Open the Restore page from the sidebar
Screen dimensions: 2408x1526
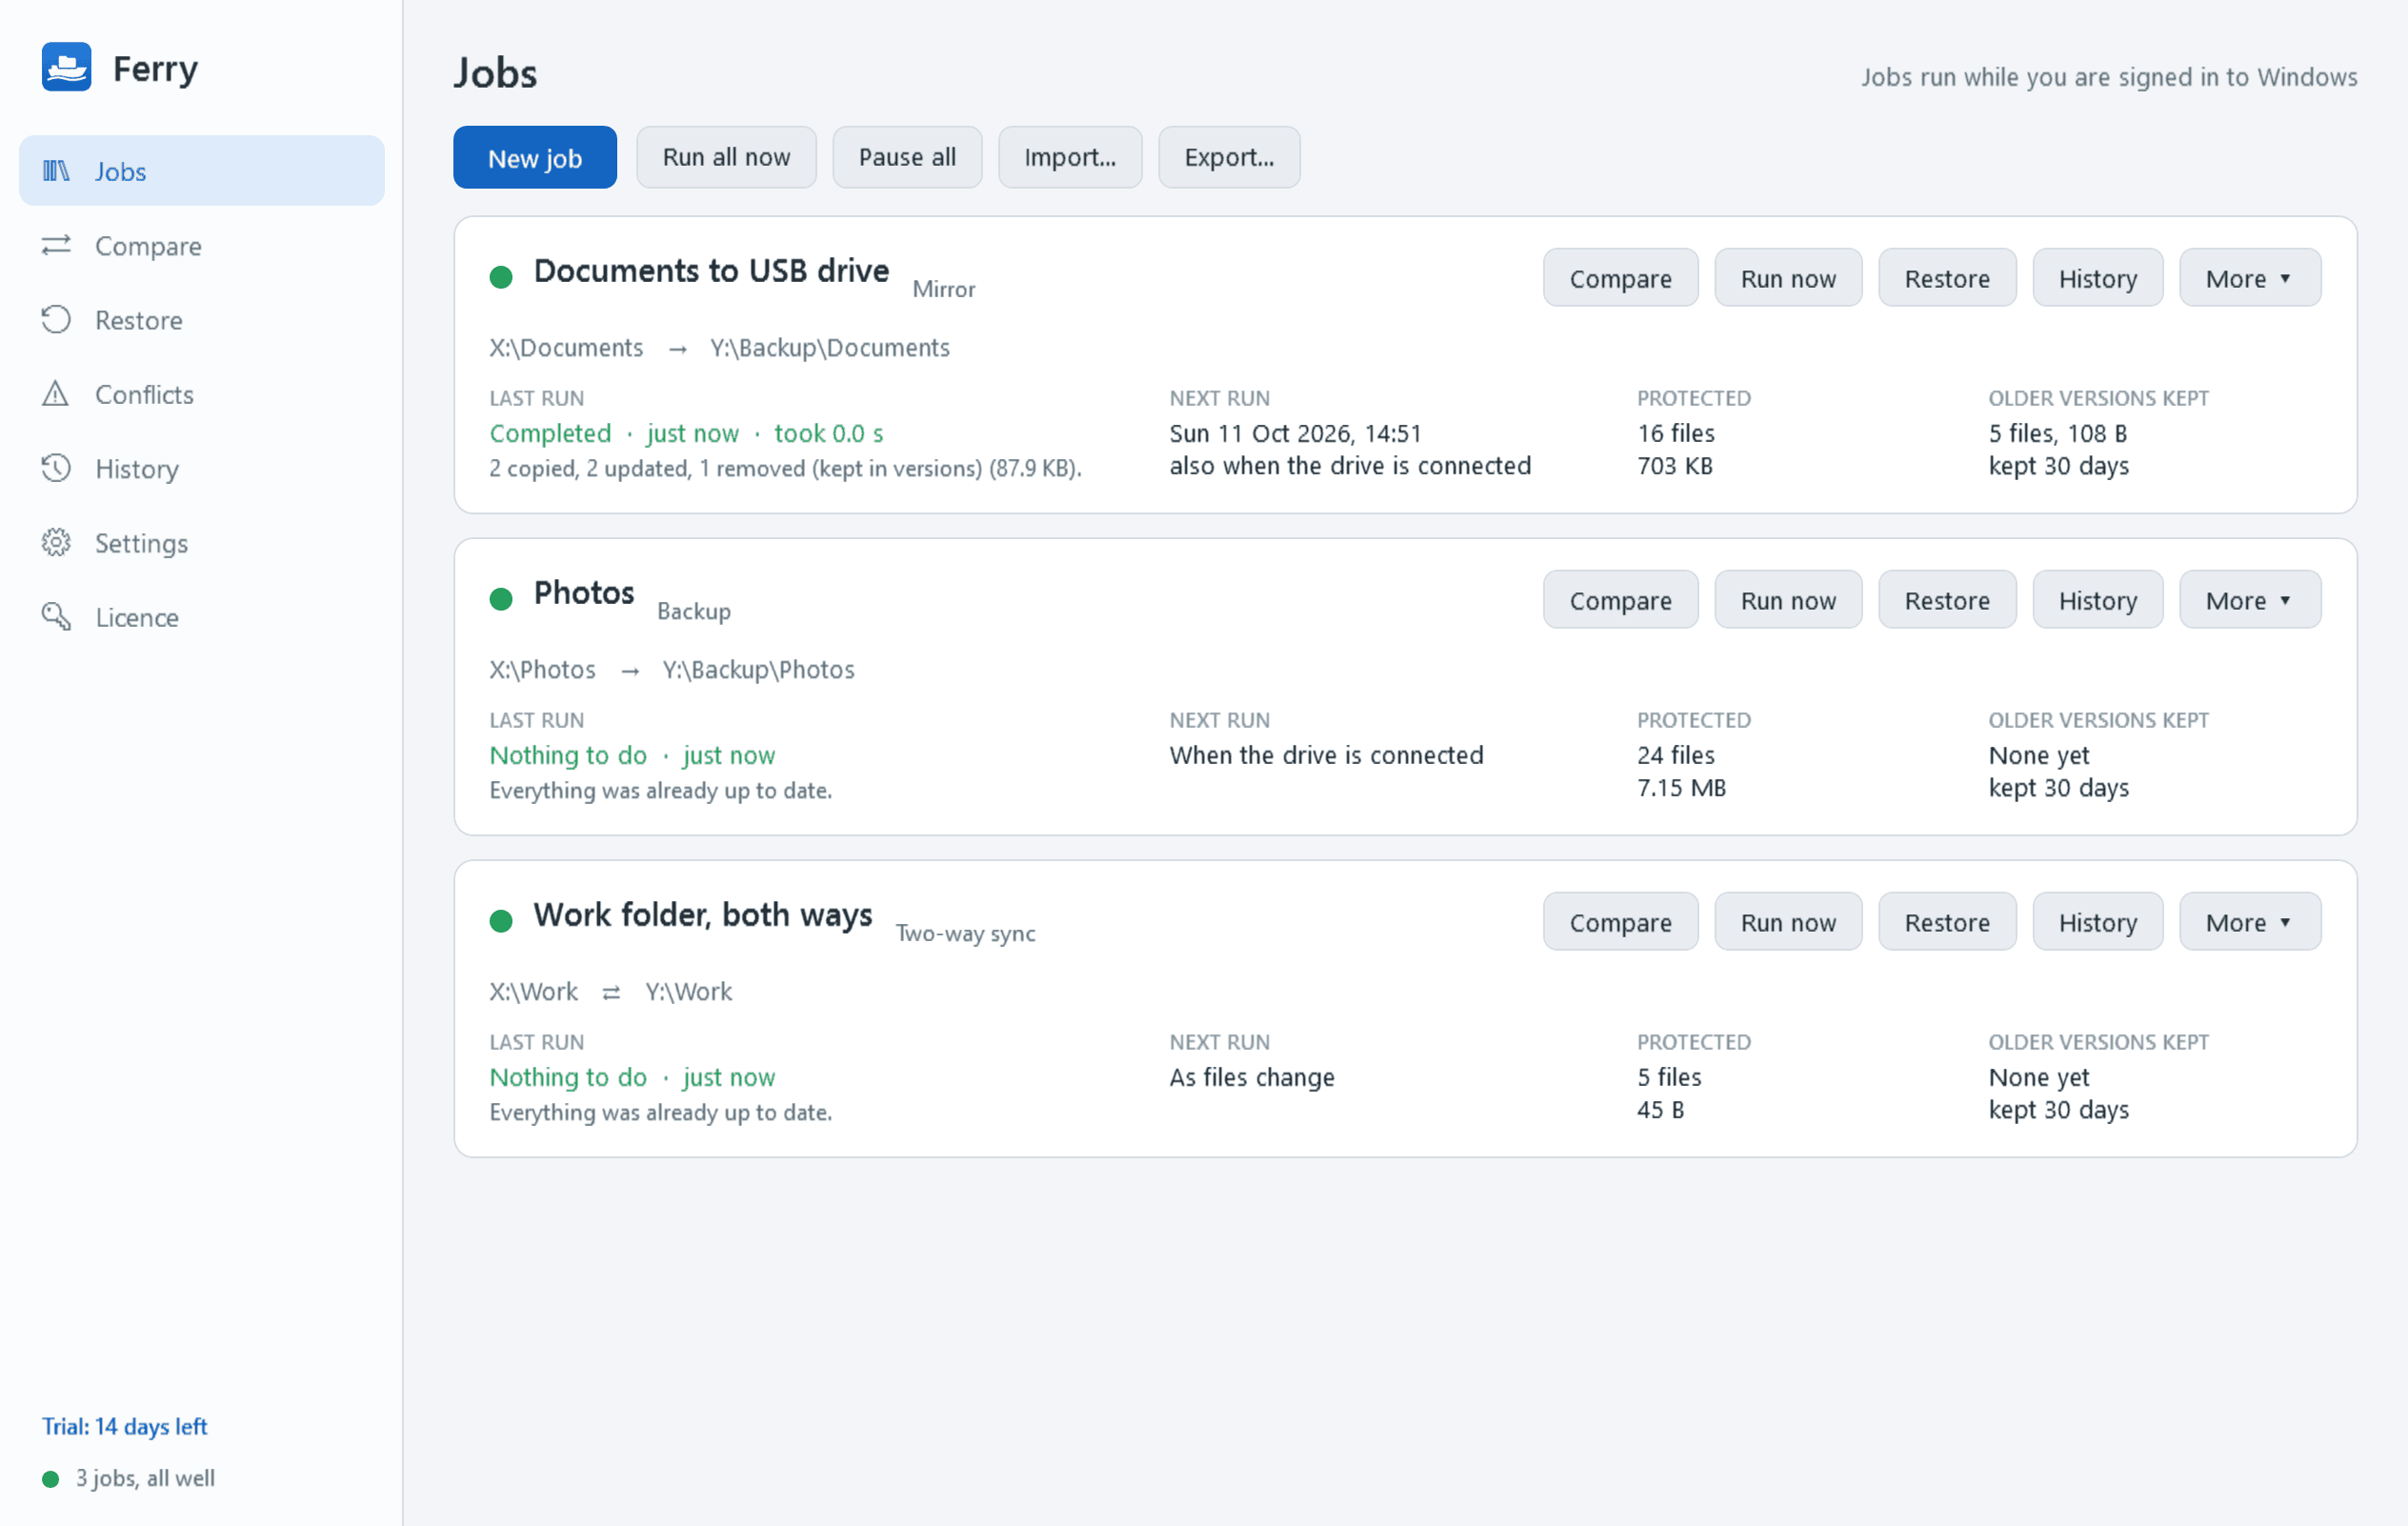(202, 320)
